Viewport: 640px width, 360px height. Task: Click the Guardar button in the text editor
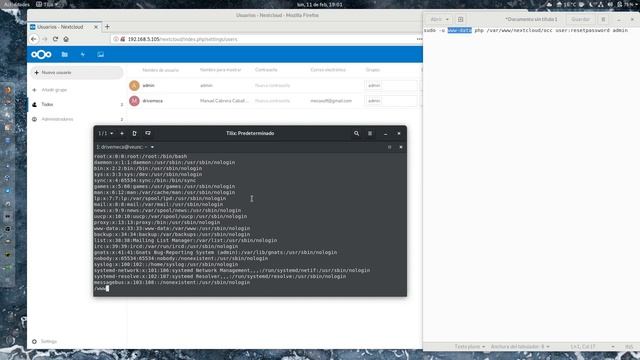(580, 19)
